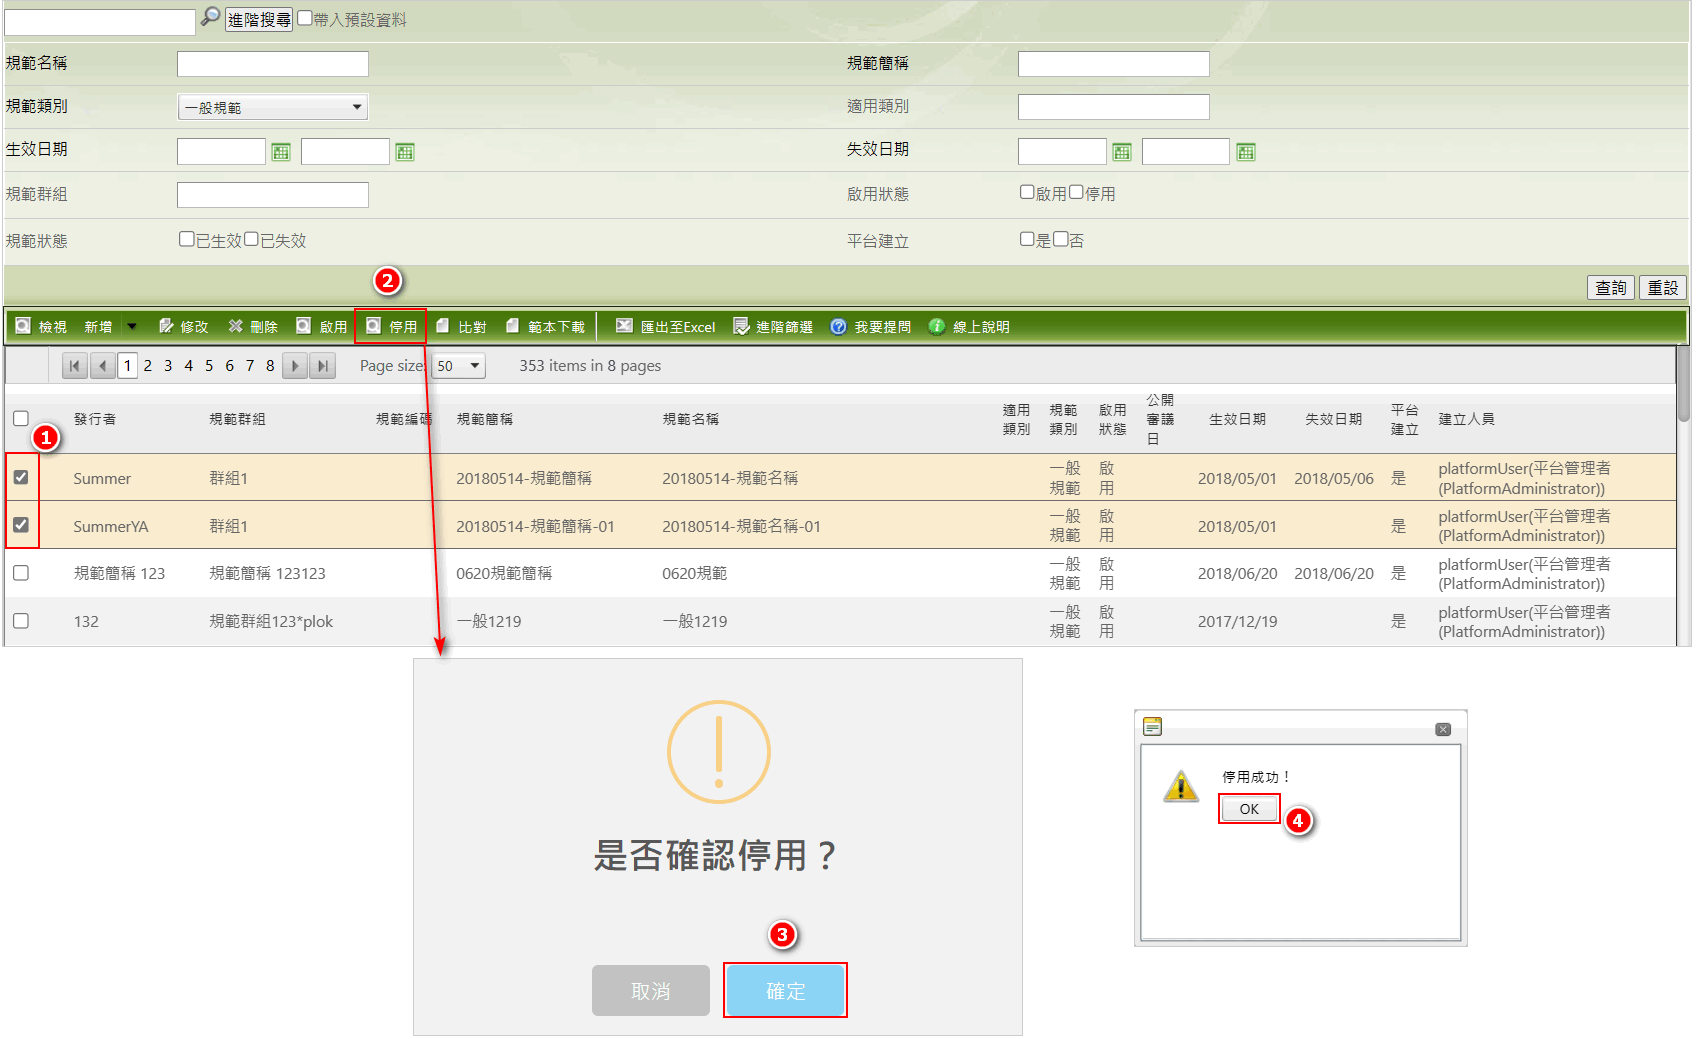
Task: Select cell 20180514-規範簡稱-01
Action: (535, 526)
